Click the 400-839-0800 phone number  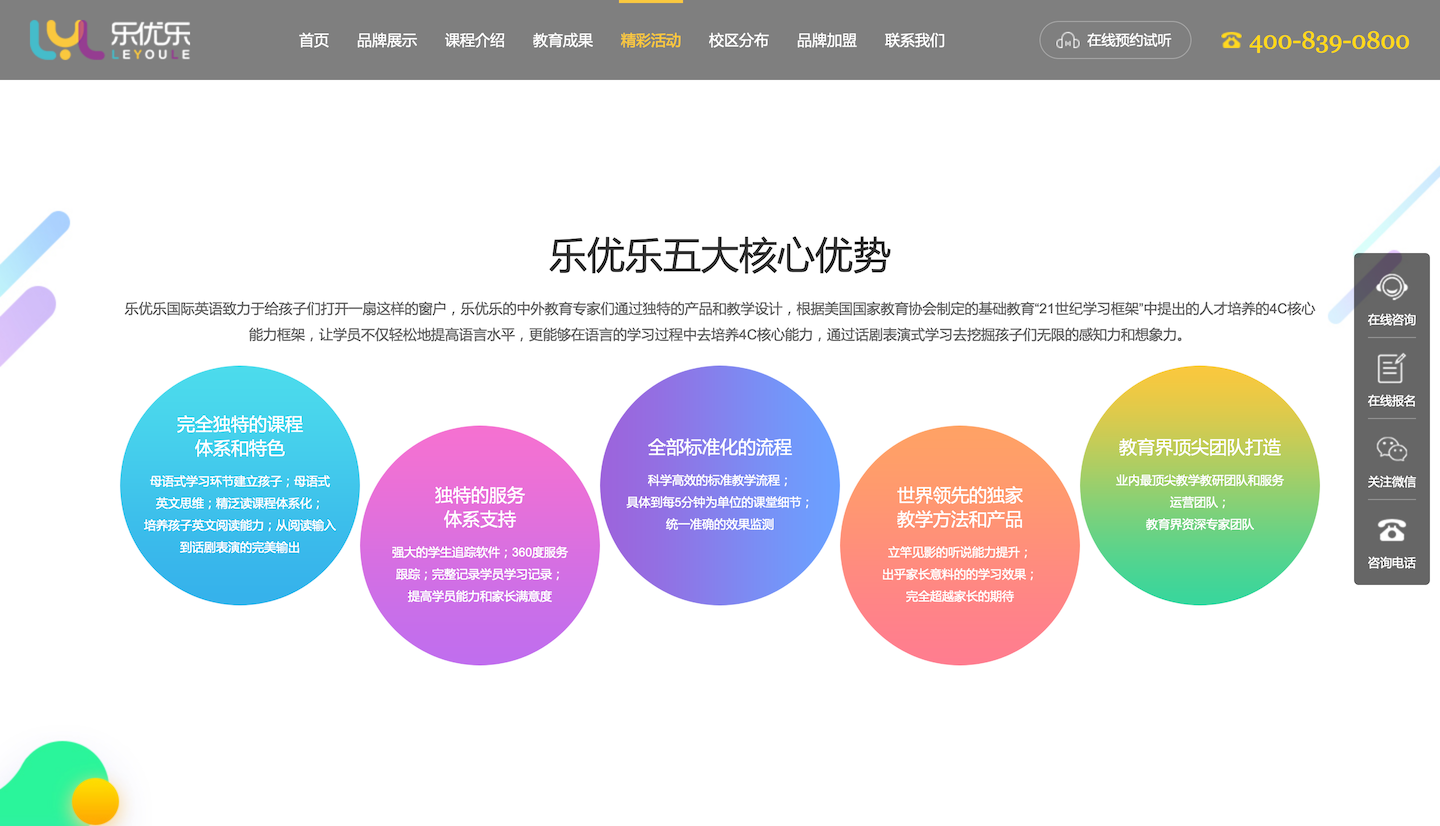tap(1329, 41)
